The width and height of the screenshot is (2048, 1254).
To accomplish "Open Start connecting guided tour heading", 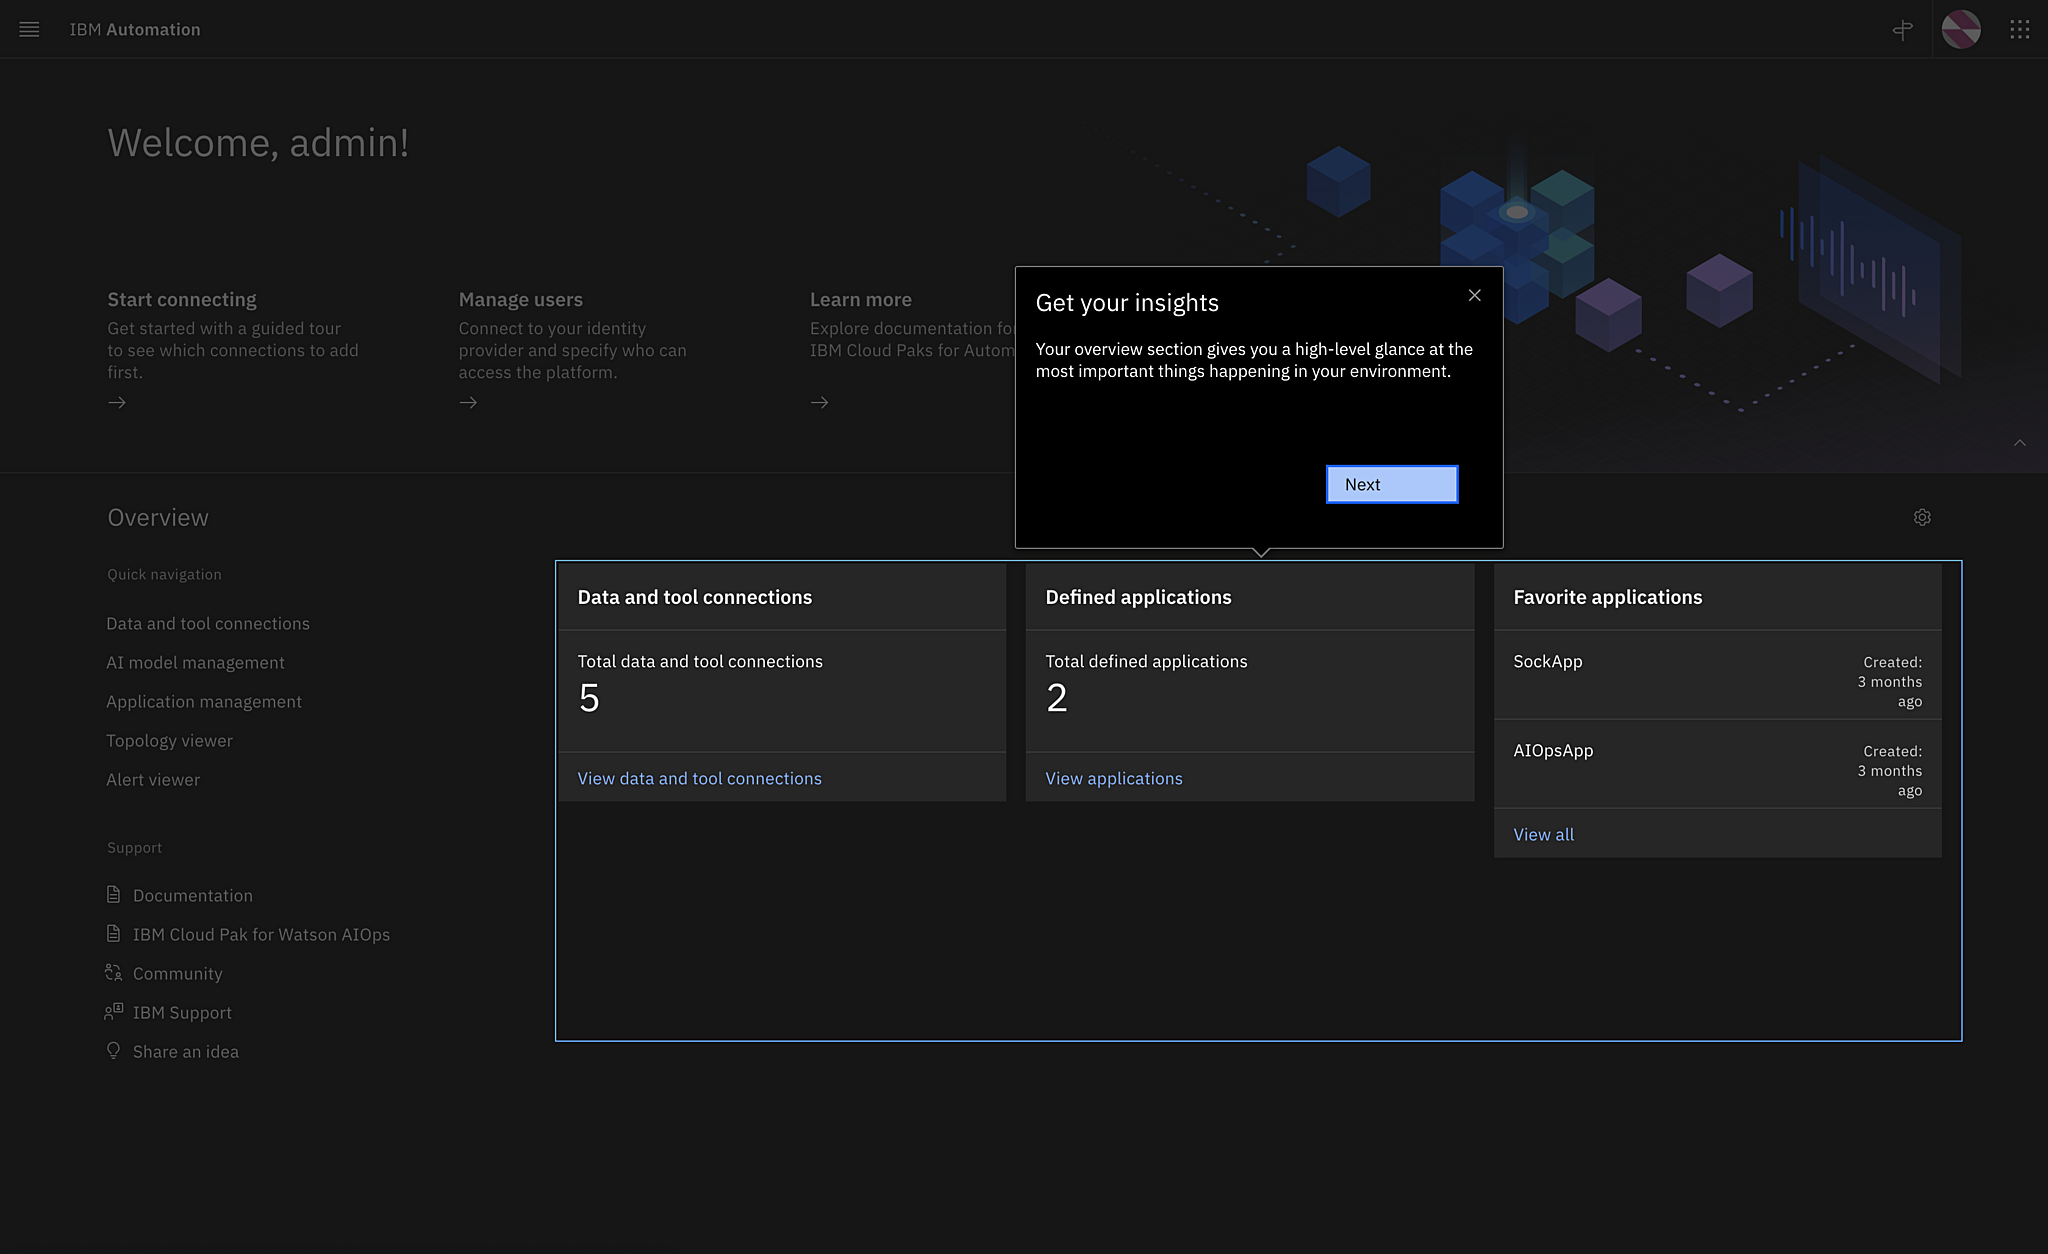I will pos(182,299).
